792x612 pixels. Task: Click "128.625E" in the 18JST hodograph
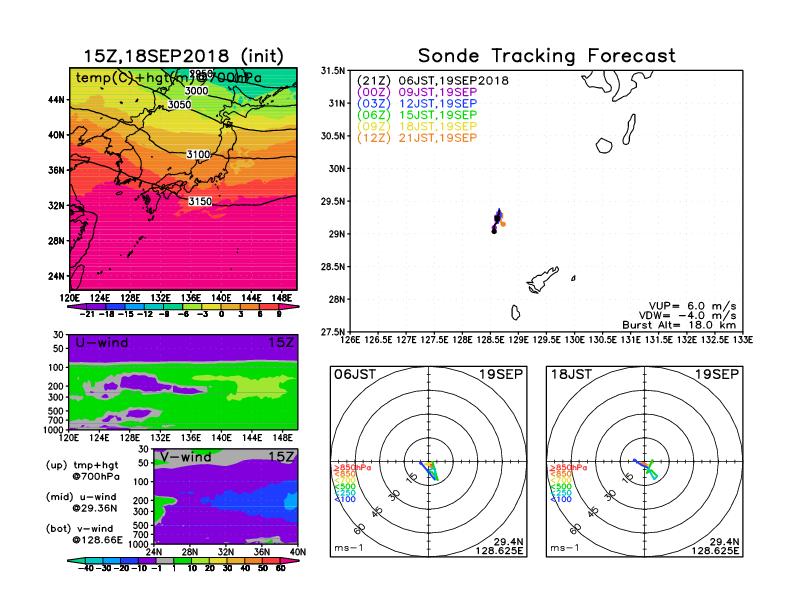click(715, 550)
